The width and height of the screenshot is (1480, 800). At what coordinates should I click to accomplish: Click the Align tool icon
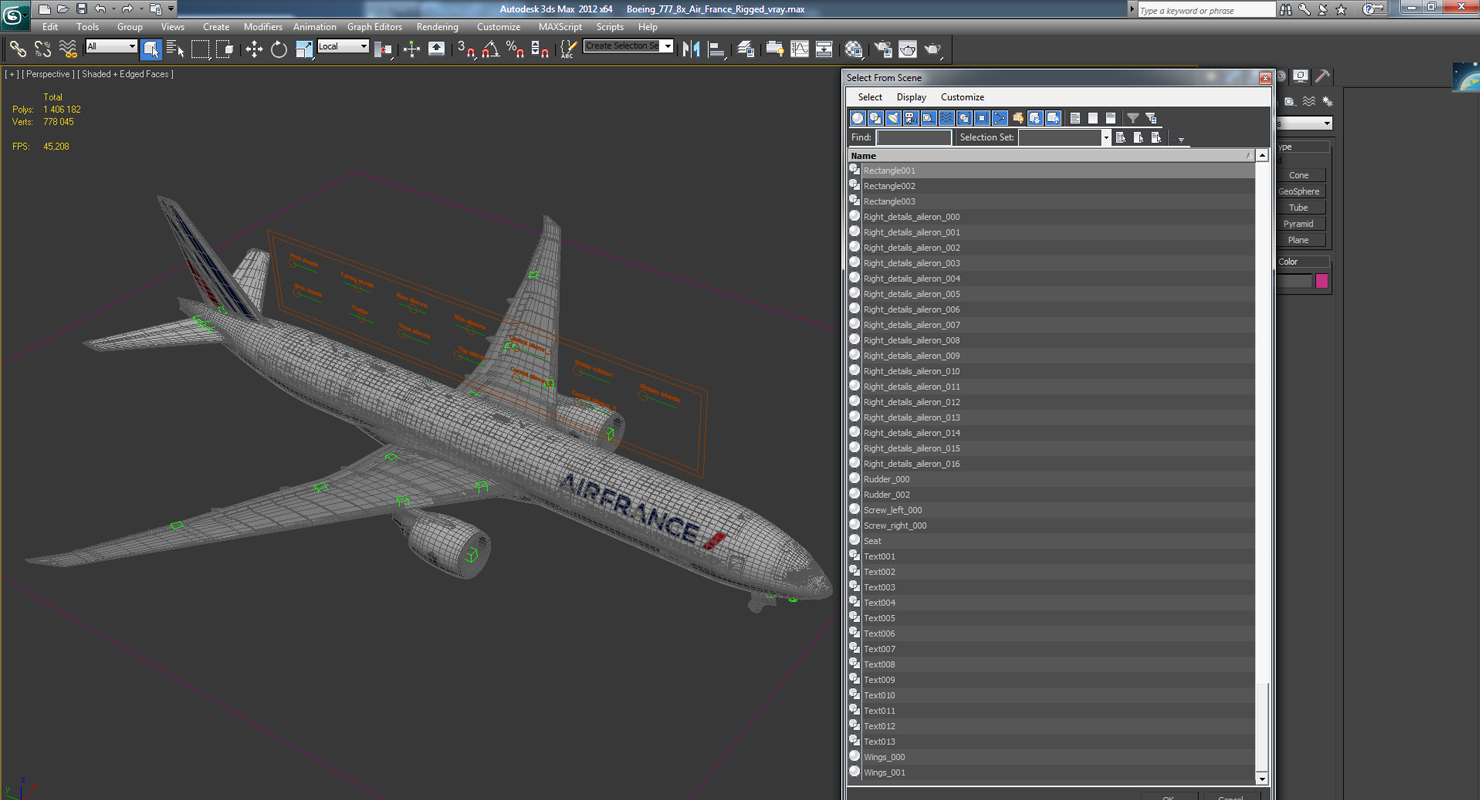click(x=717, y=48)
